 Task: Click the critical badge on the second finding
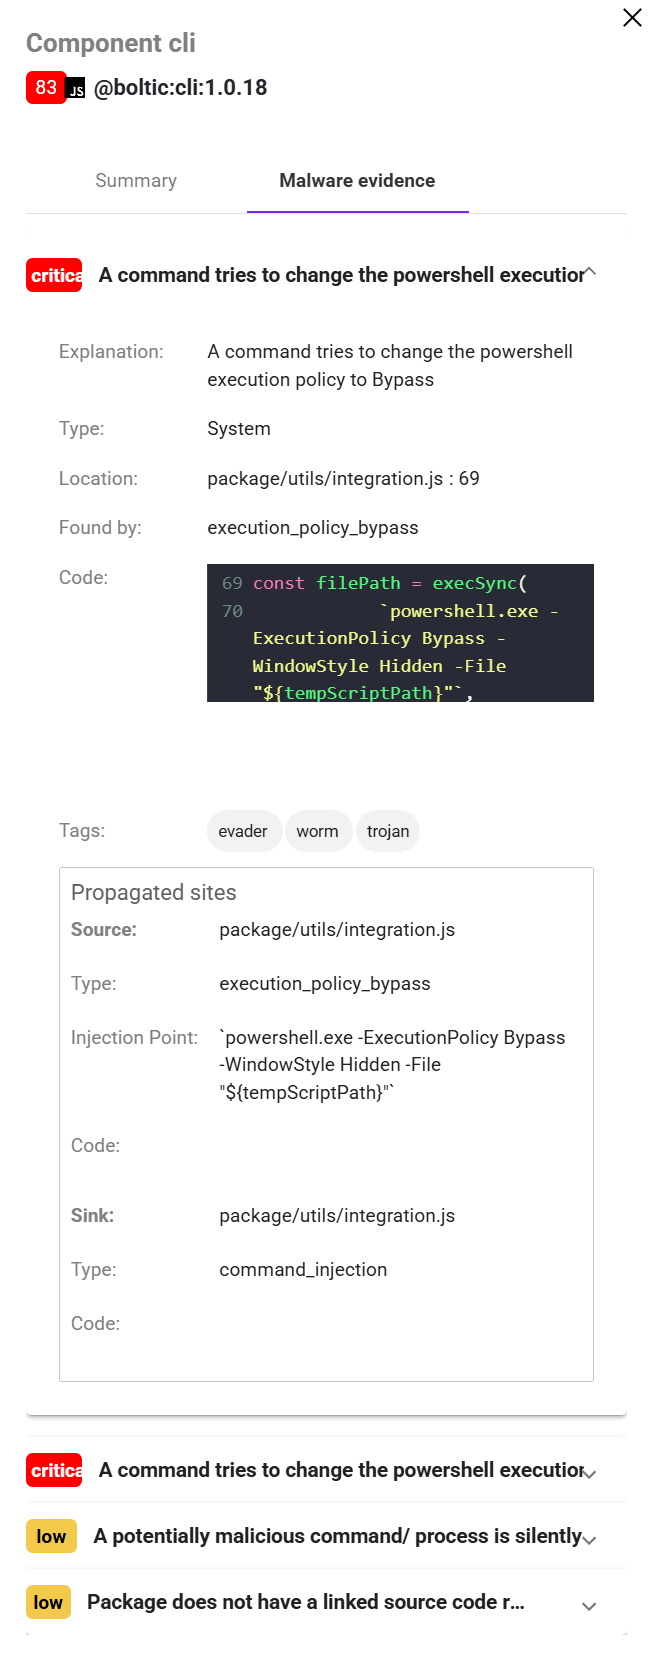55,1471
